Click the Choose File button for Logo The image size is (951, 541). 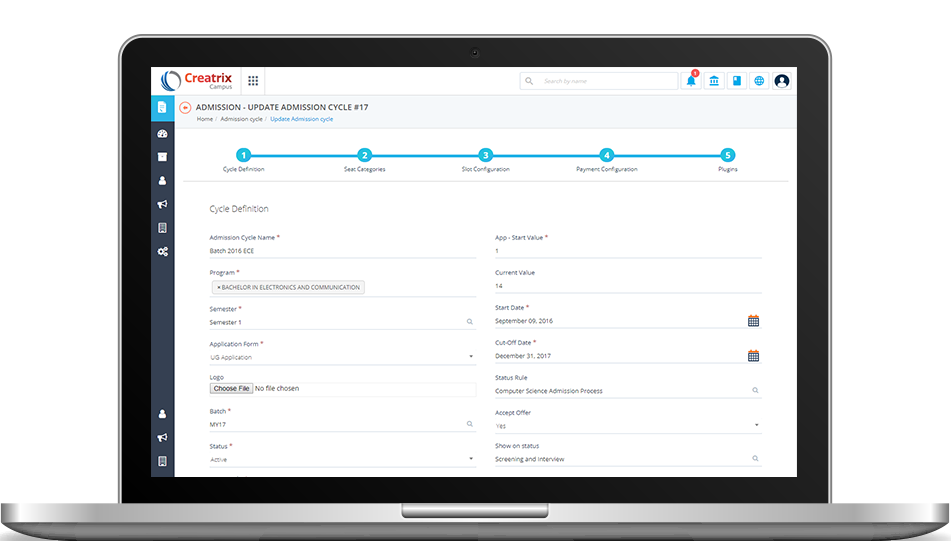click(231, 388)
